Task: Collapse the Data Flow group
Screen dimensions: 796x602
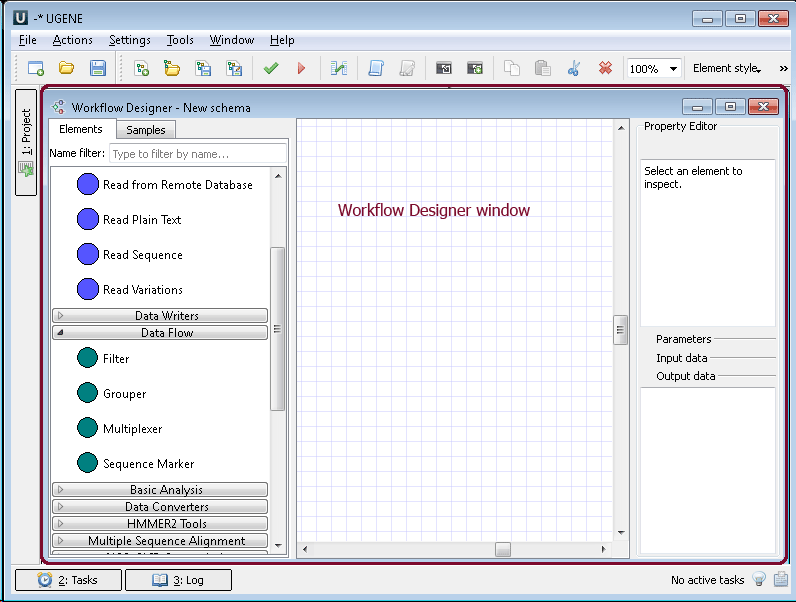Action: 160,332
